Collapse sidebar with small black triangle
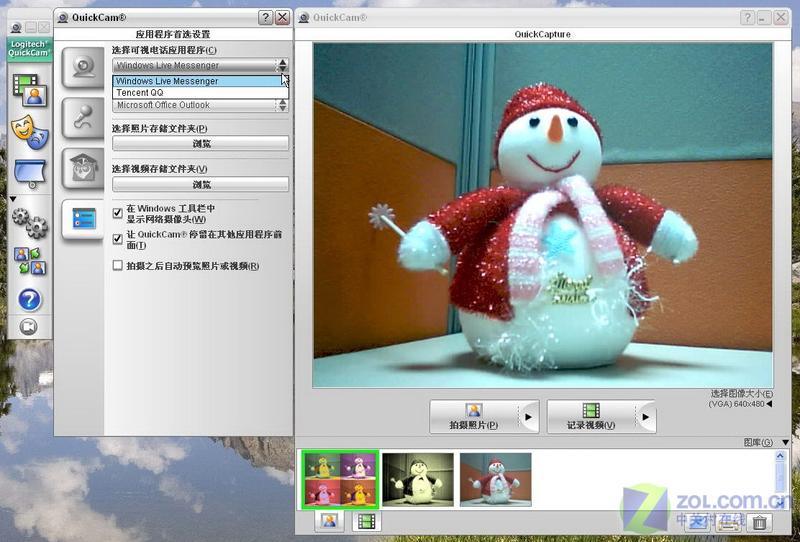Viewport: 800px width, 542px height. click(x=13, y=199)
